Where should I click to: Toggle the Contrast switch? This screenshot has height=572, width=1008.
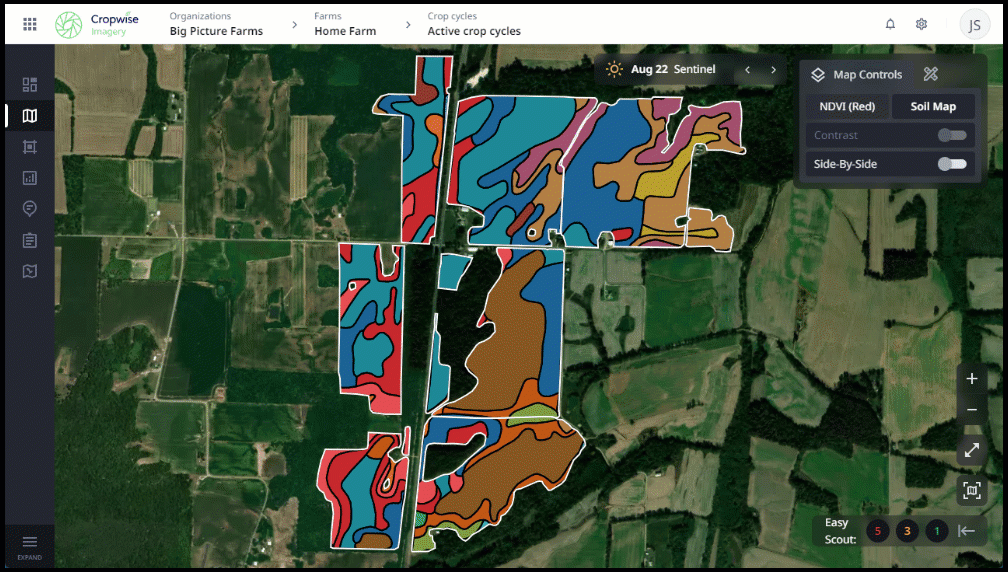click(951, 135)
